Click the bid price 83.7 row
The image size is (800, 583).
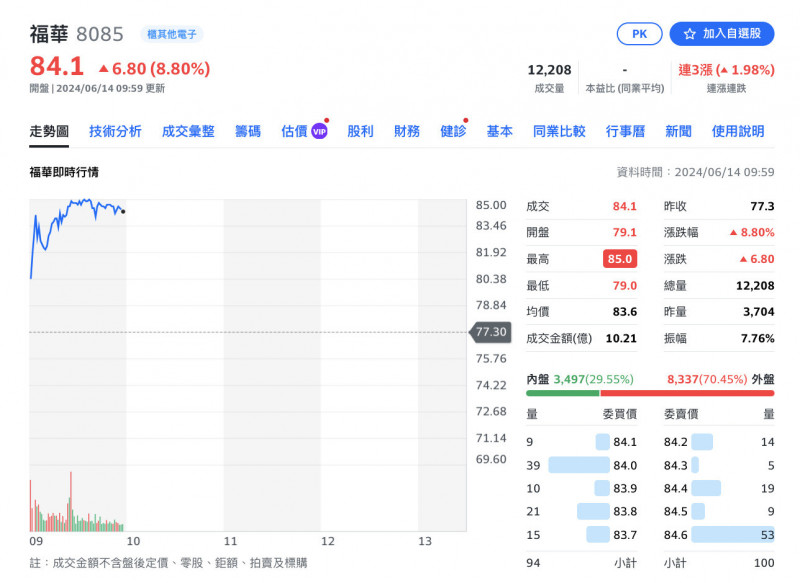(581, 535)
